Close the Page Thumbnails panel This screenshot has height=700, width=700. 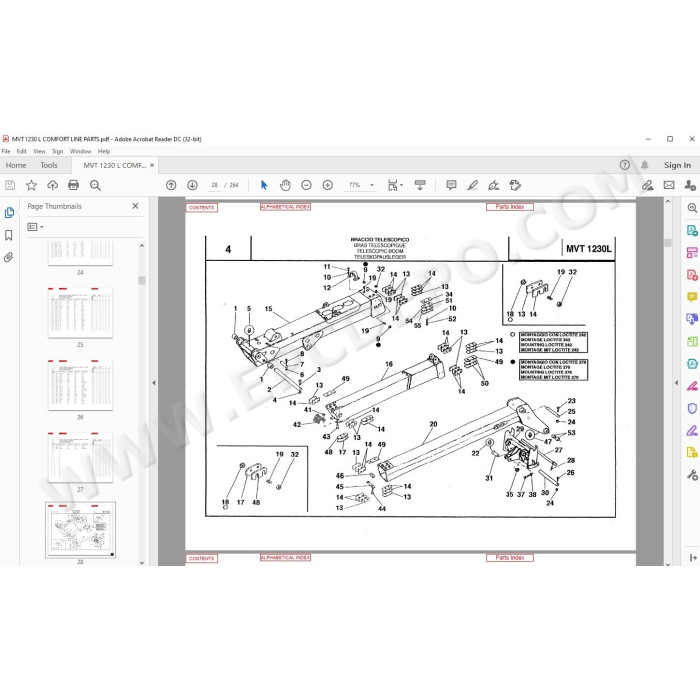(135, 206)
